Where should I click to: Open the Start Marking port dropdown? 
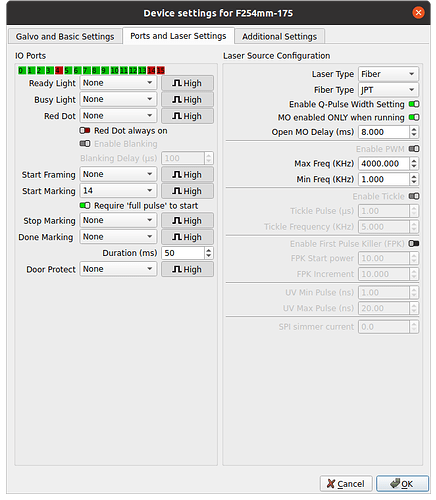coord(118,191)
